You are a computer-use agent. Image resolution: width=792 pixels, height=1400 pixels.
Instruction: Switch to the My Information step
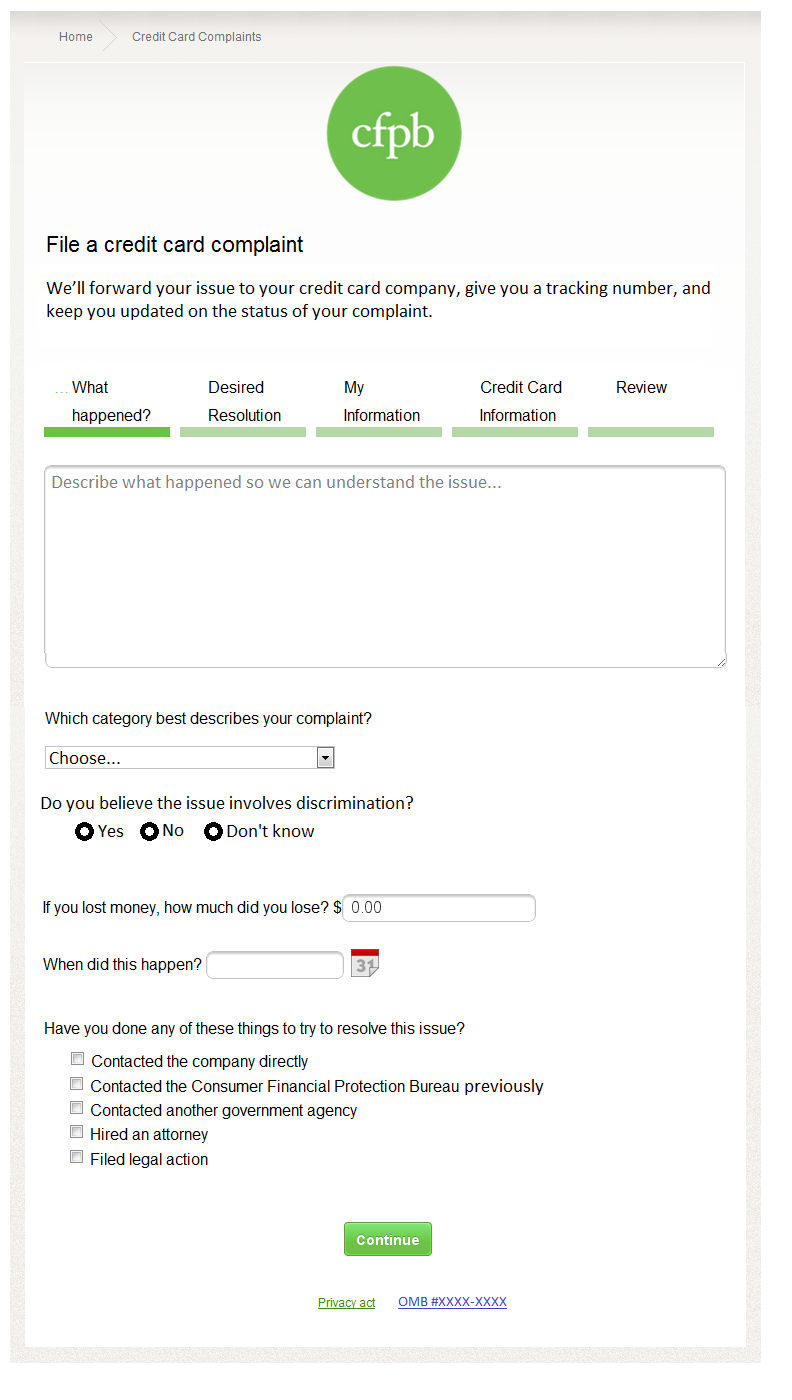point(380,402)
